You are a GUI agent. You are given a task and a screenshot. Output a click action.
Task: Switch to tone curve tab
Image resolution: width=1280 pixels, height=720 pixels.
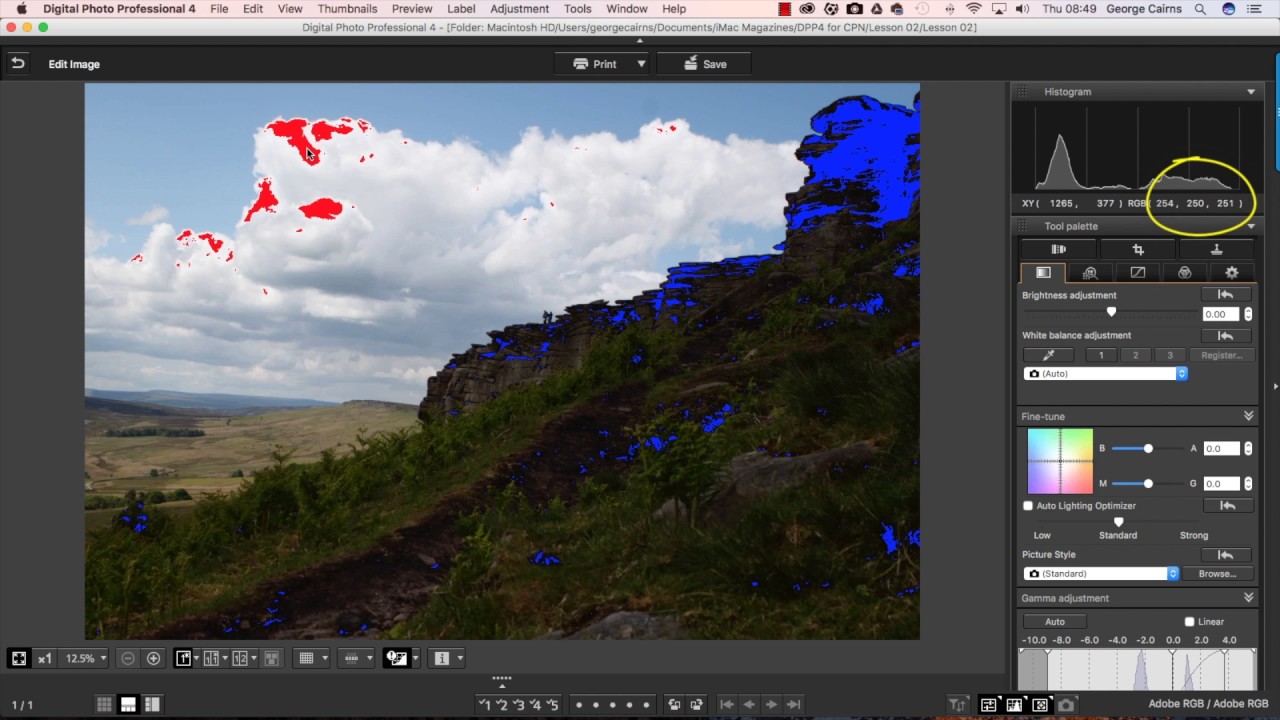tap(1137, 272)
